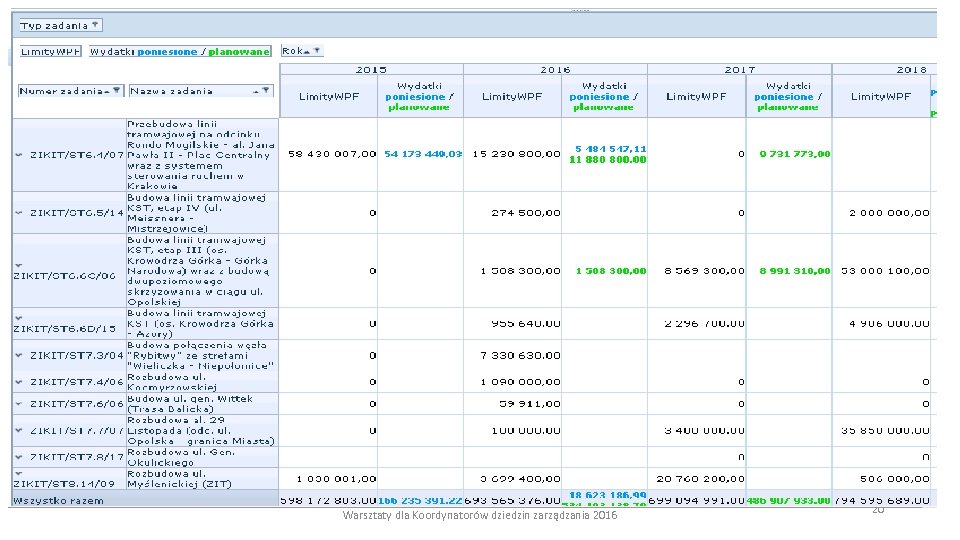
Task: Expand row ZIKIT/ST6.4/07
Action: [x=19, y=155]
